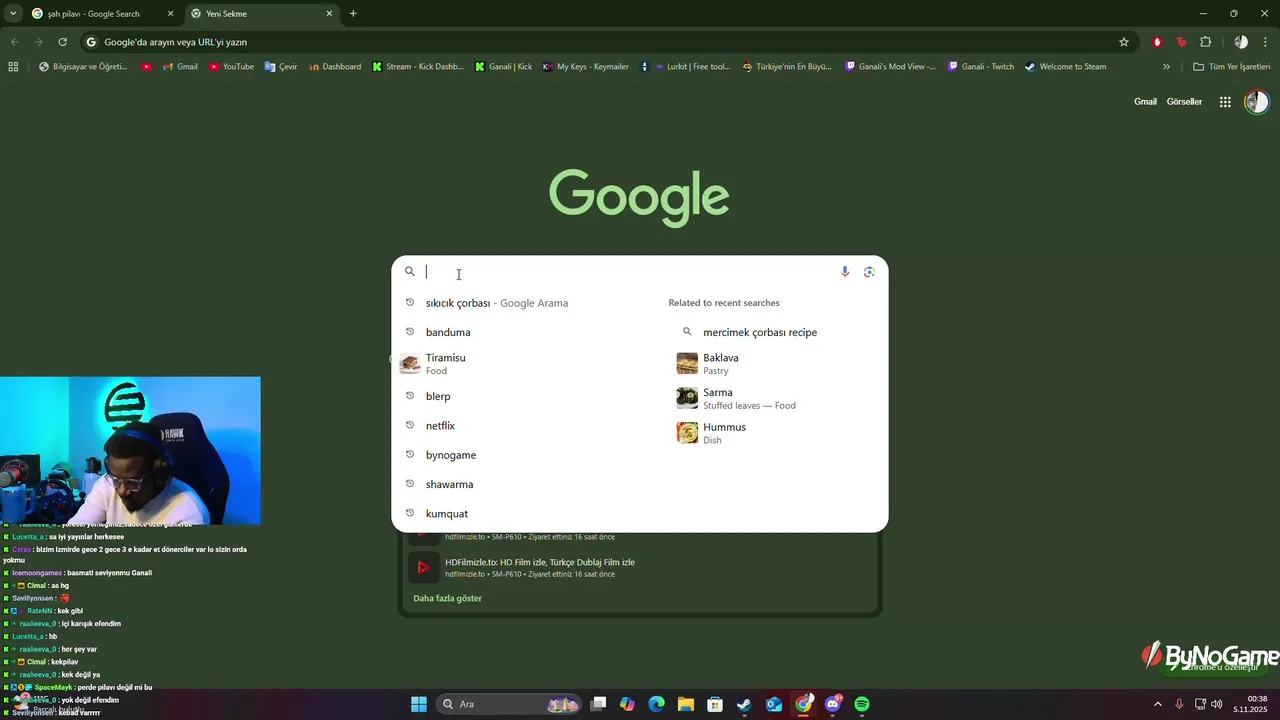This screenshot has height=720, width=1280.
Task: Show hidden system tray icons
Action: click(1158, 704)
